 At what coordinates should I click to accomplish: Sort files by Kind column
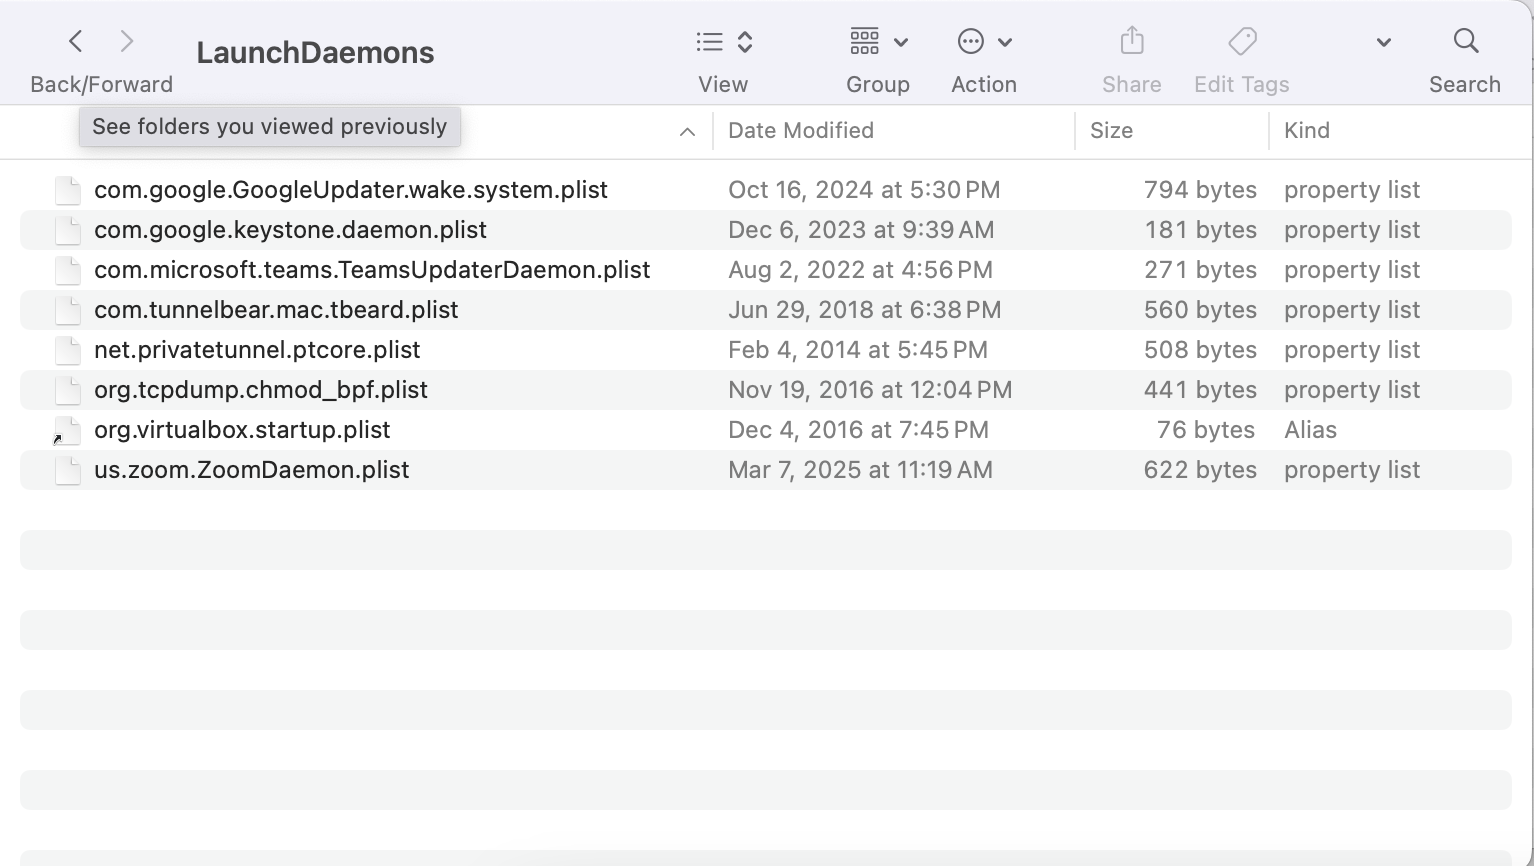tap(1307, 131)
